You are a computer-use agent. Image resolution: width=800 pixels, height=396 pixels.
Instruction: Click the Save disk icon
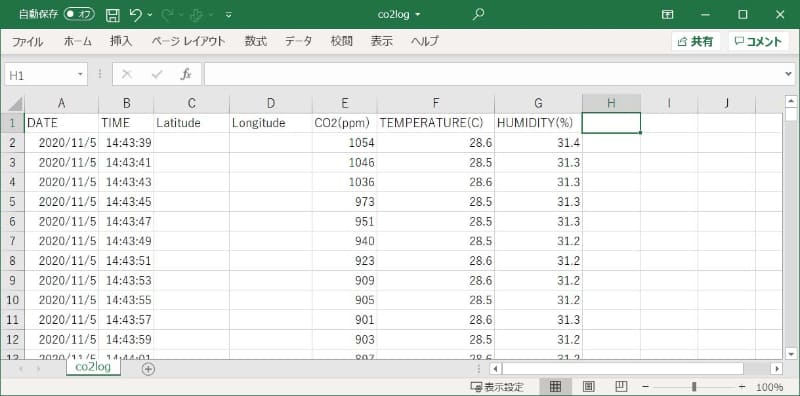pos(113,15)
